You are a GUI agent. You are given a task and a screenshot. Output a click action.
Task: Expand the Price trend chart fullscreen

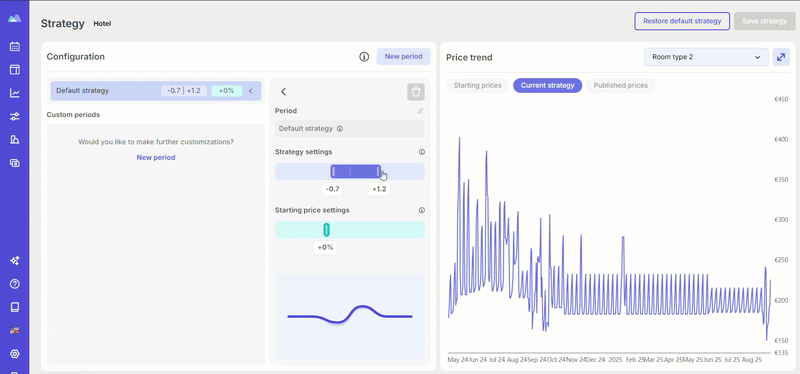[x=781, y=57]
